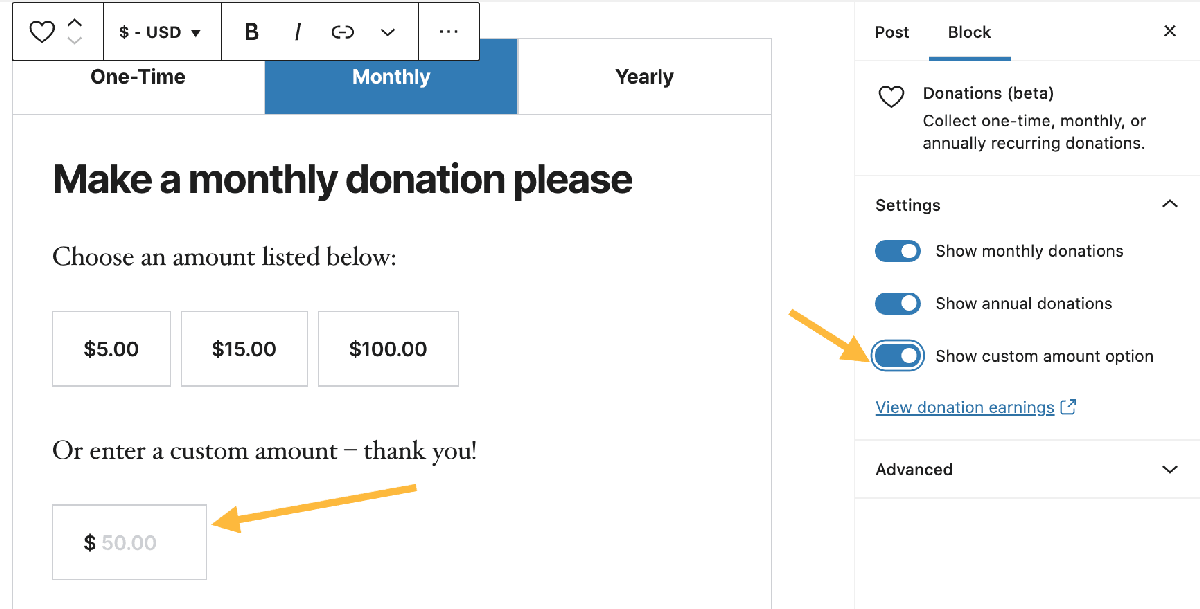Move block down with the down arrow
The height and width of the screenshot is (609, 1200).
click(75, 40)
